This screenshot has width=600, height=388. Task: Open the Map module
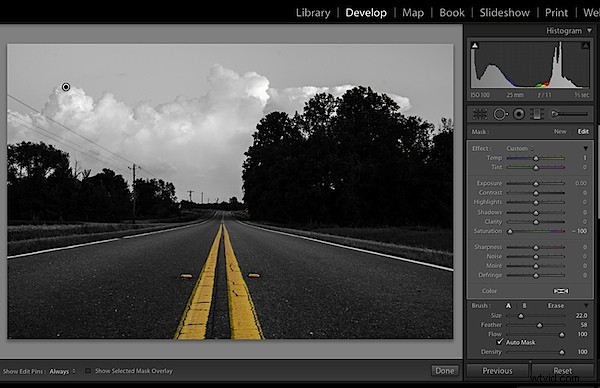coord(413,13)
